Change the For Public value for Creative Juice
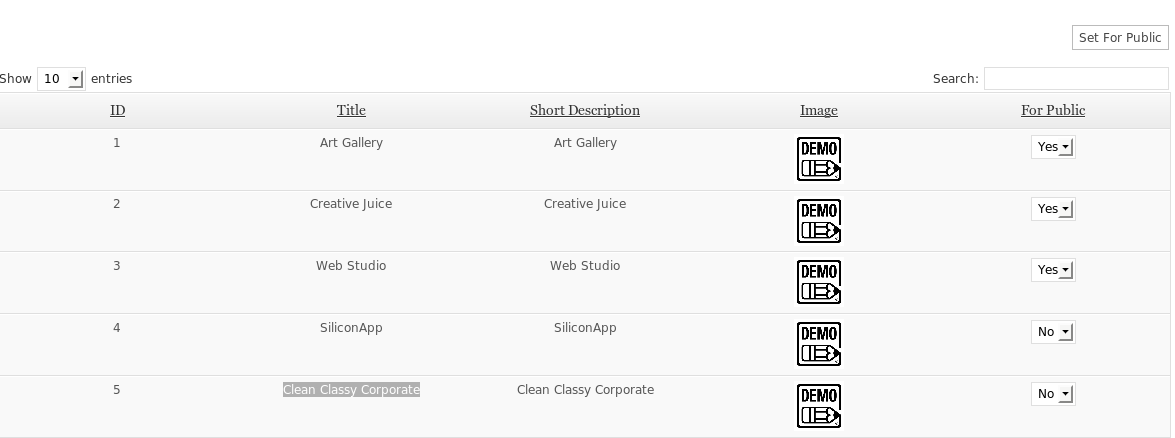 click(x=1053, y=209)
